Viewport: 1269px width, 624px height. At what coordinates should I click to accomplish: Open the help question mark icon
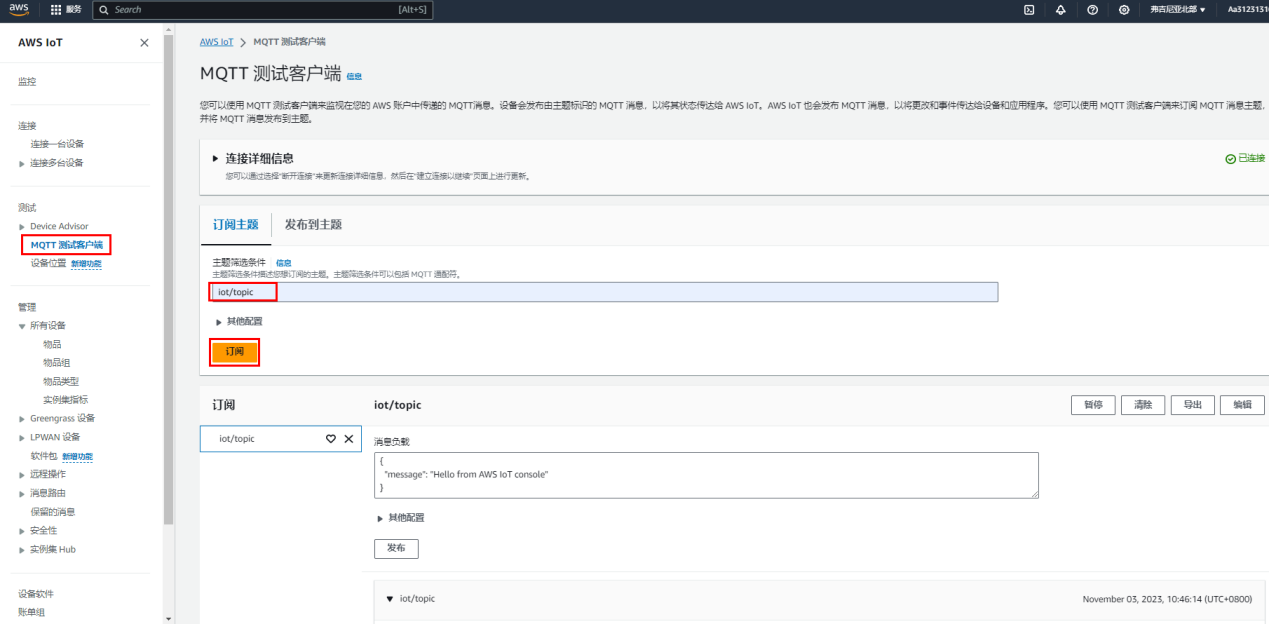click(x=1092, y=9)
